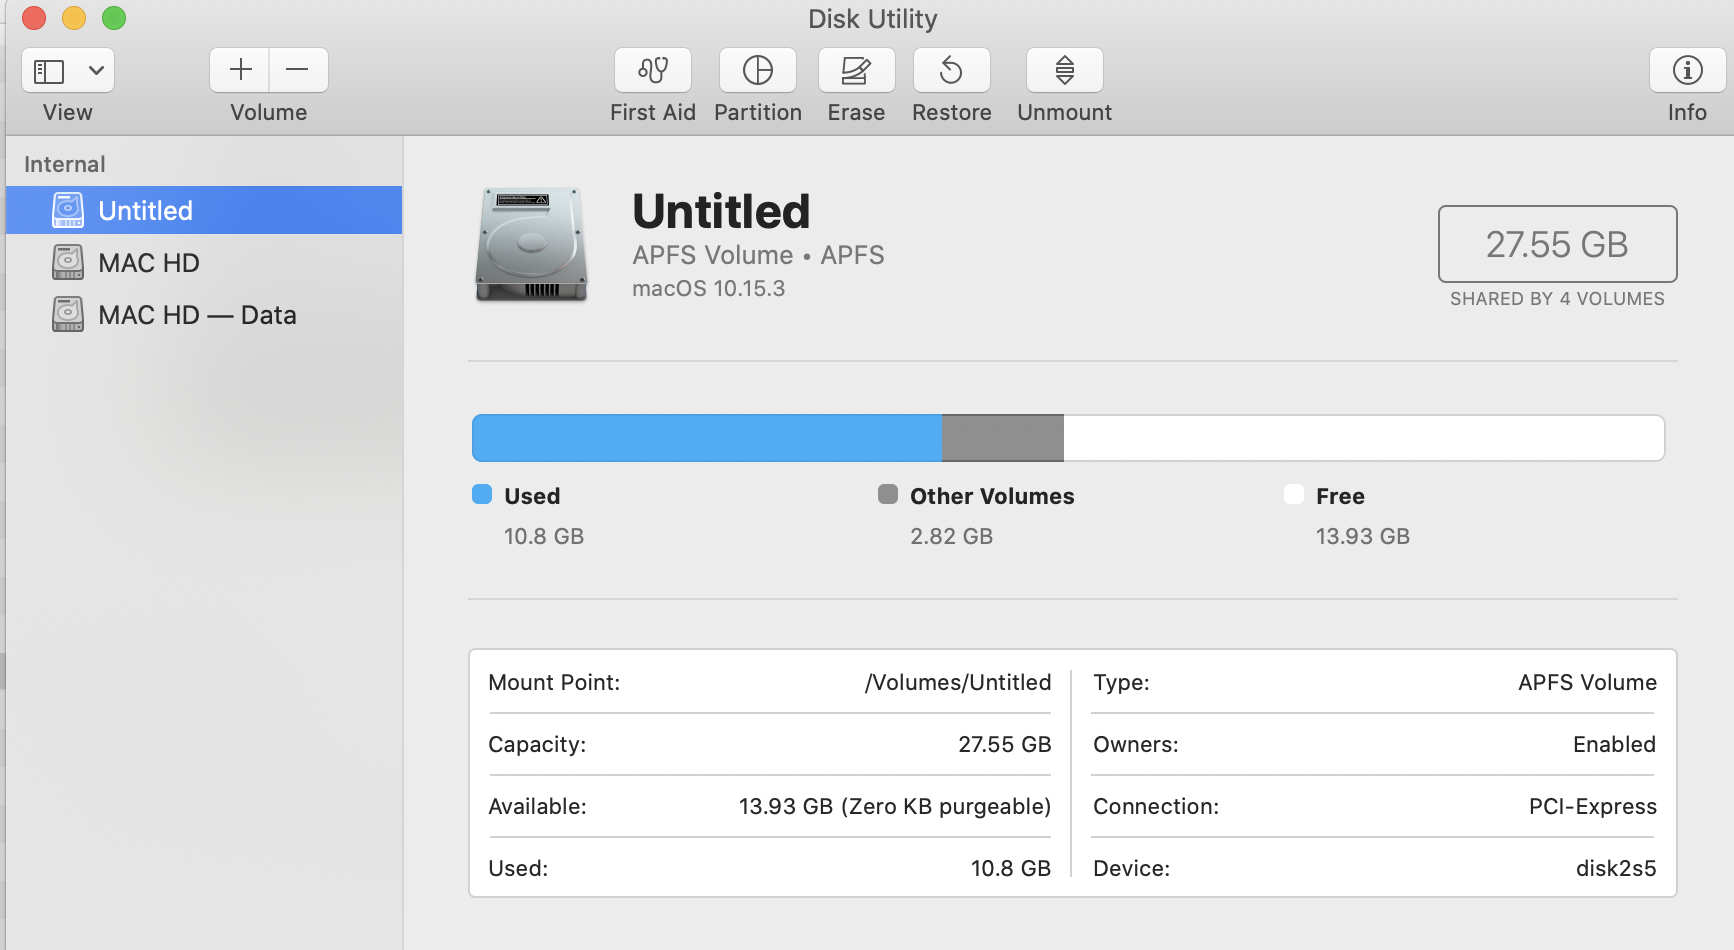1734x950 pixels.
Task: Zoom window with green button
Action: pos(114,18)
